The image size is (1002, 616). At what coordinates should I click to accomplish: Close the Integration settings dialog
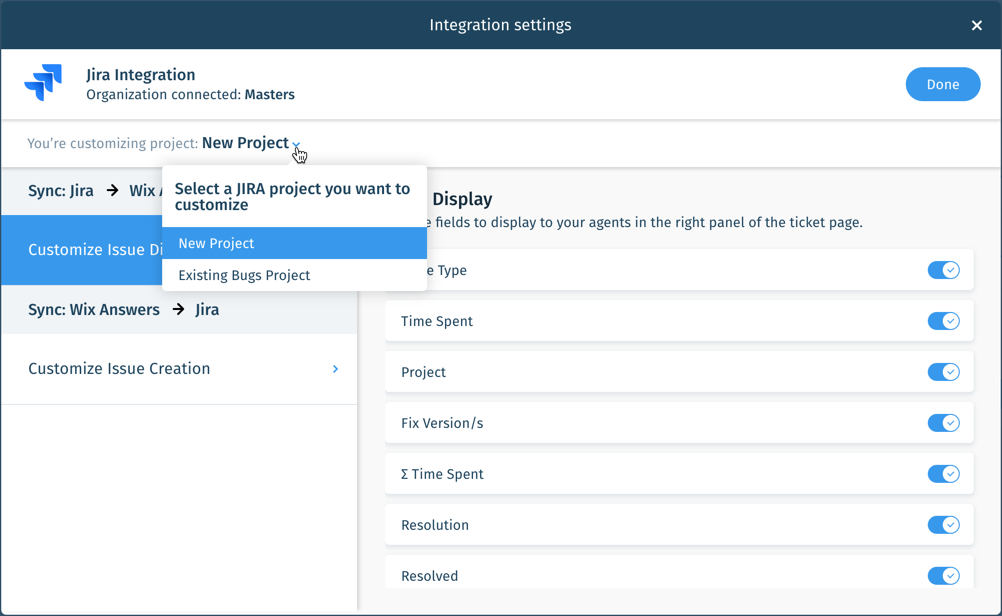point(976,25)
